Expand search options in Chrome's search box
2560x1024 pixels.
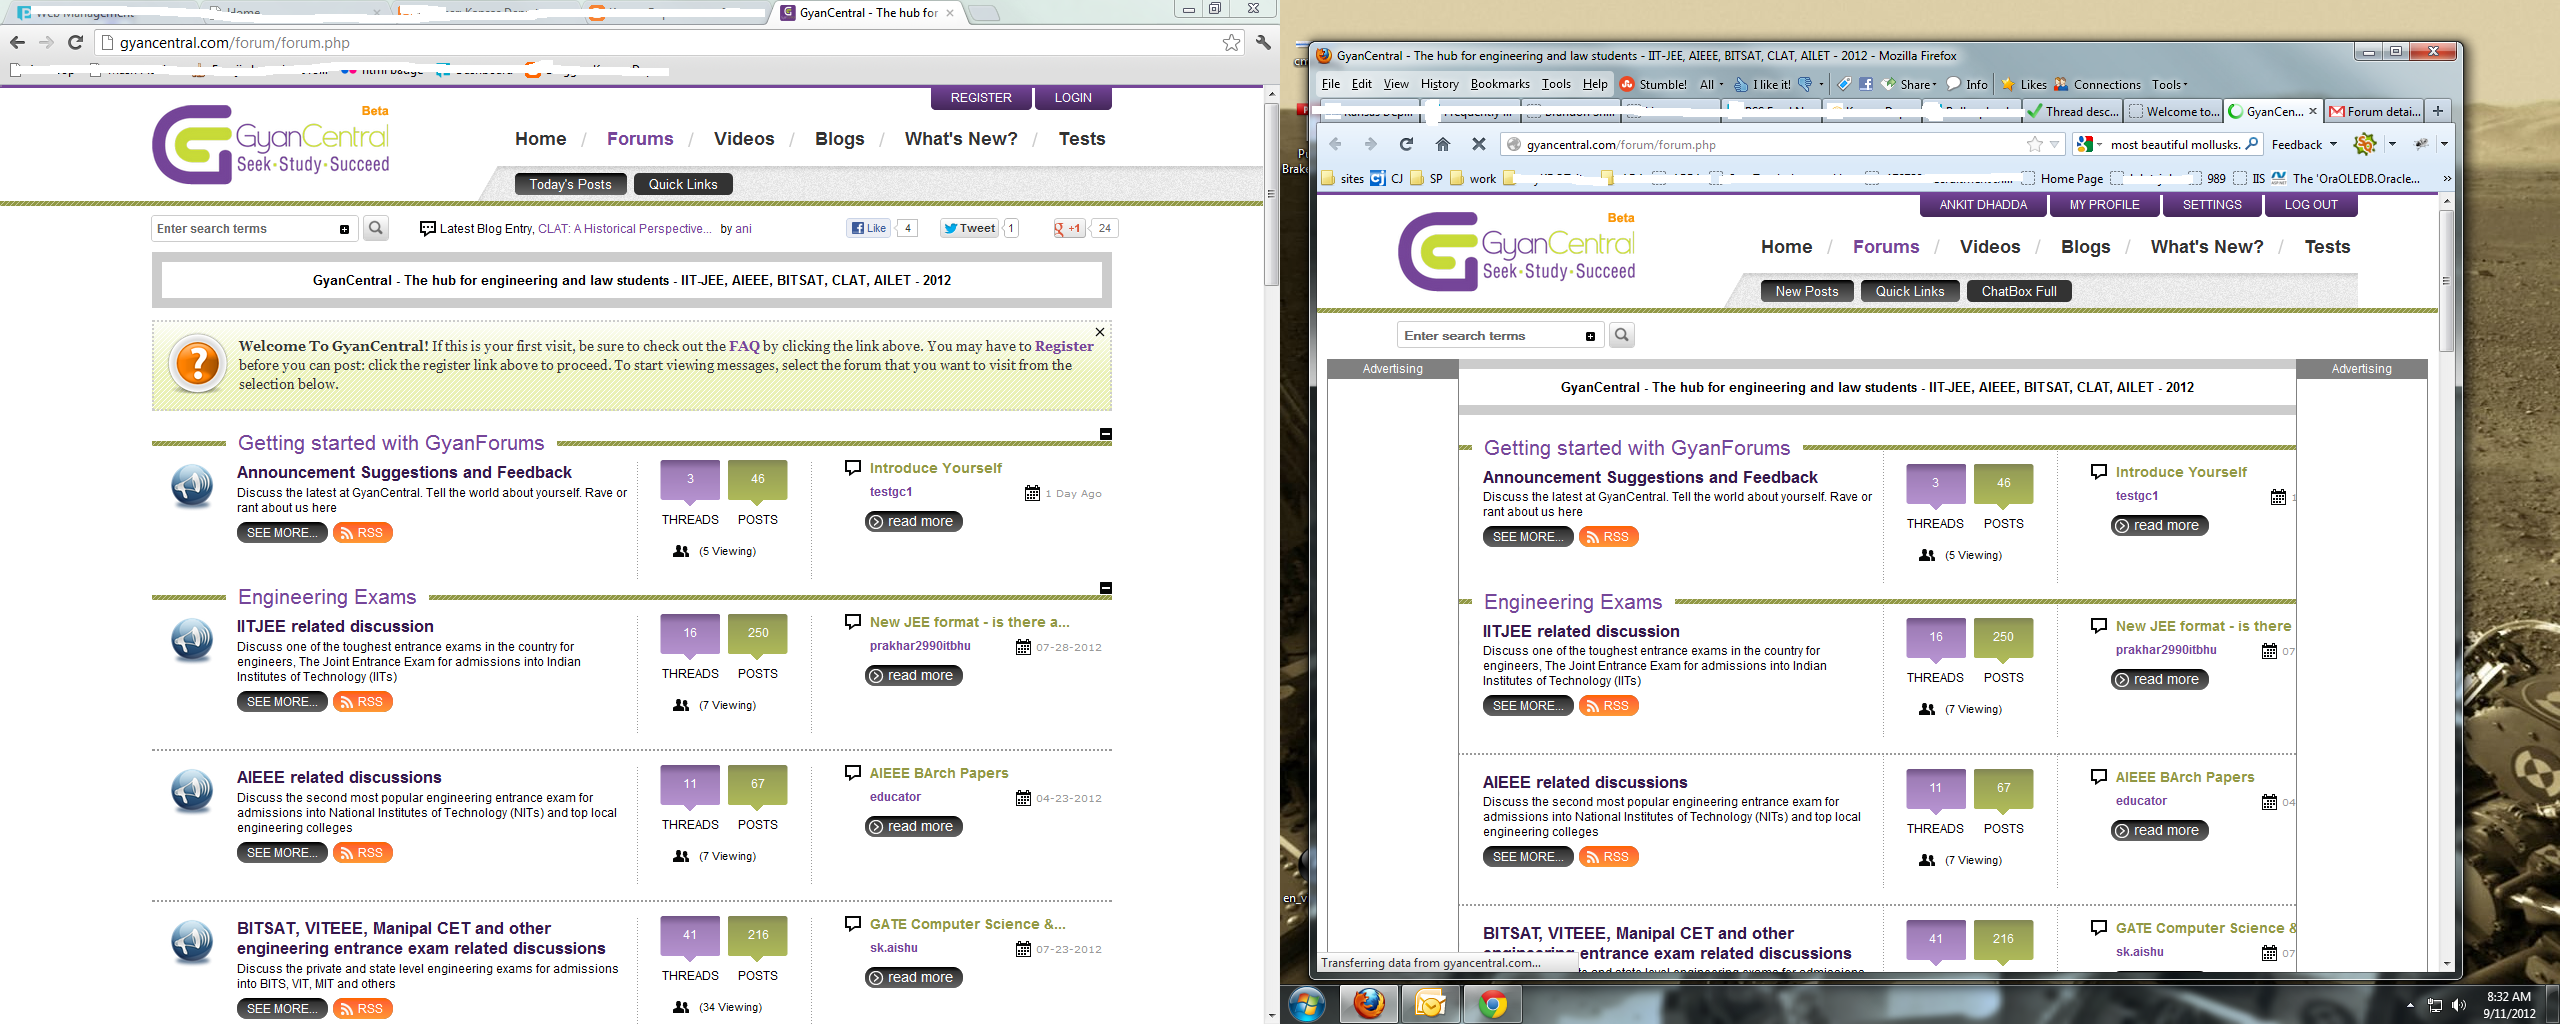coord(344,229)
